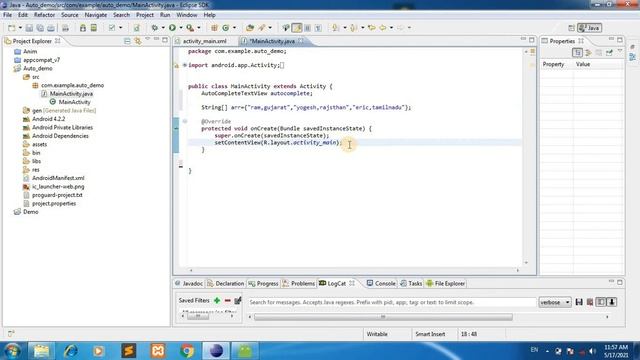This screenshot has width=640, height=360.
Task: Click the Open Perspective icon
Action: click(x=571, y=28)
